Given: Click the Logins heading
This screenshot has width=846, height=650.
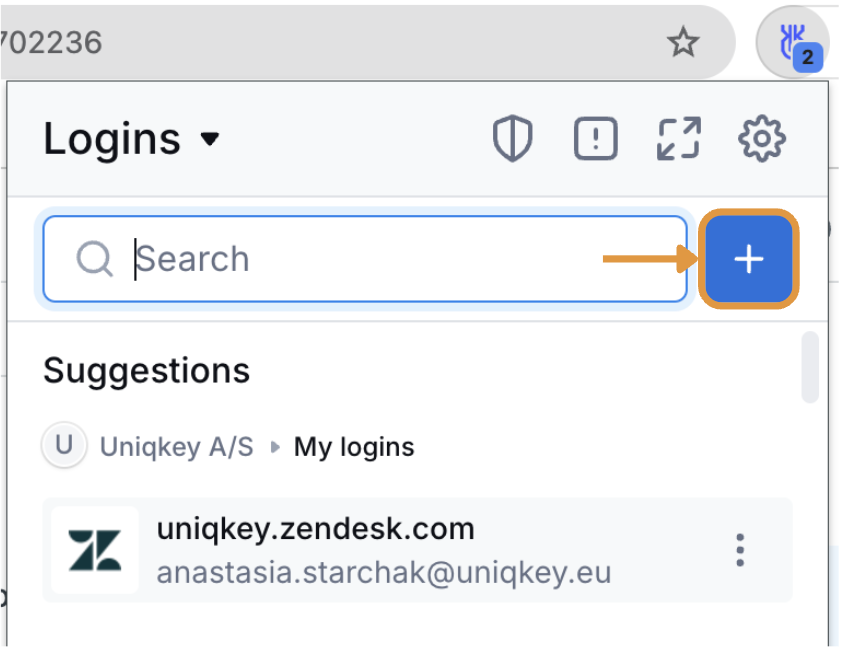Looking at the screenshot, I should click(x=112, y=139).
